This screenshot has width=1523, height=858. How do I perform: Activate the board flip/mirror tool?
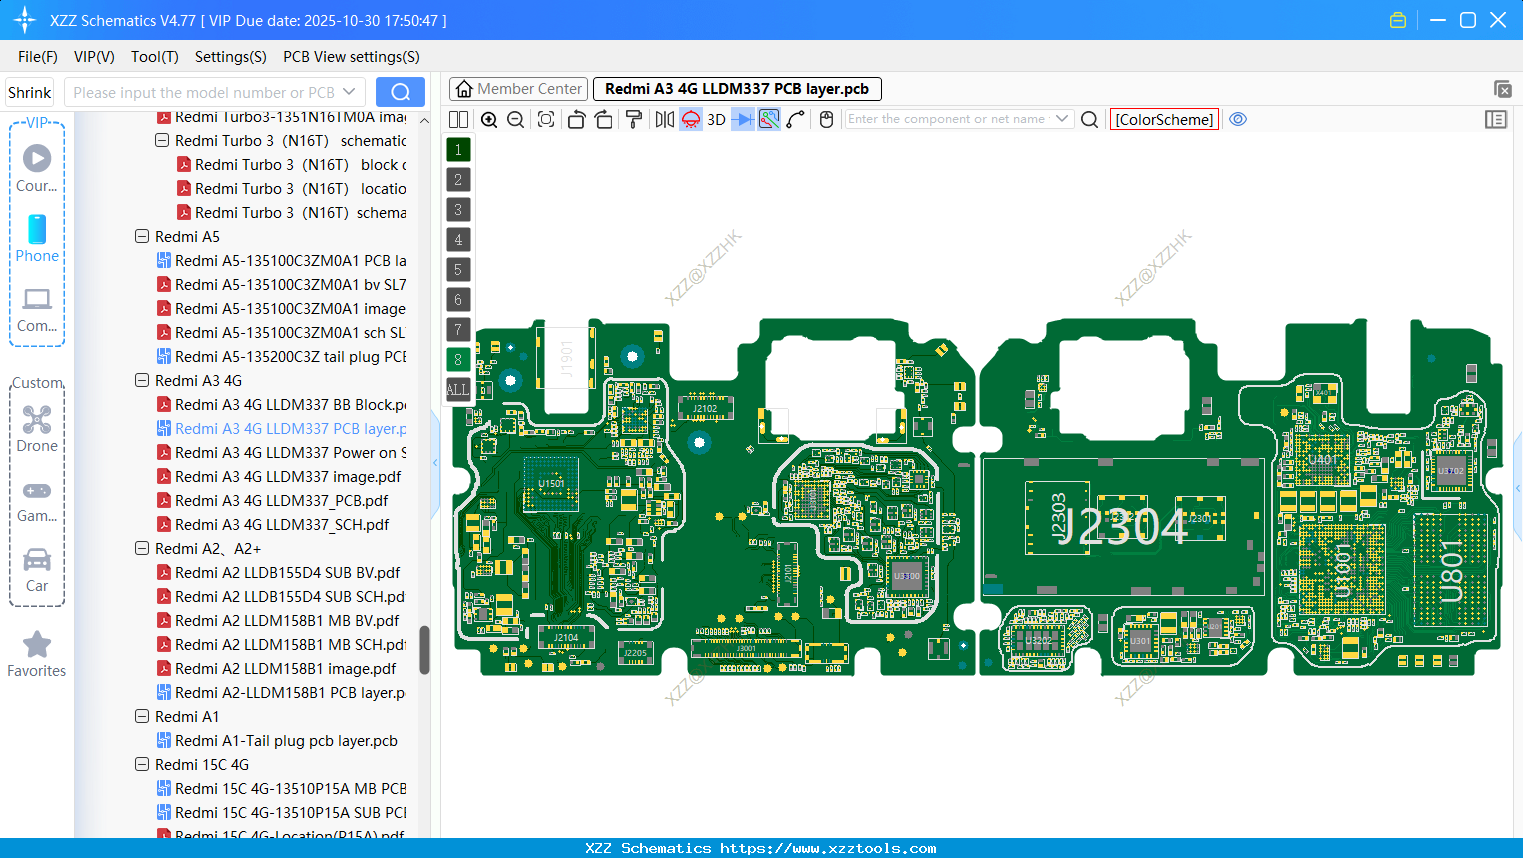(664, 118)
